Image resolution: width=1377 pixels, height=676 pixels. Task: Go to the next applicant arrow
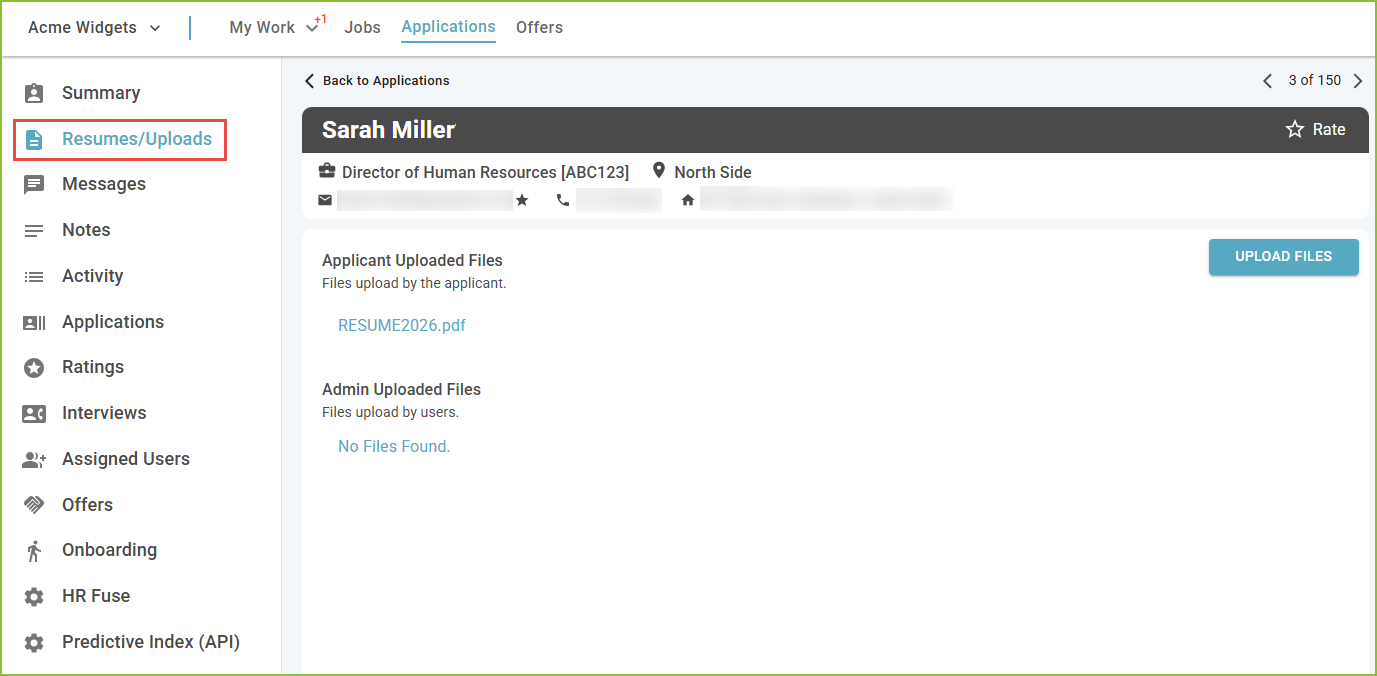click(x=1357, y=81)
